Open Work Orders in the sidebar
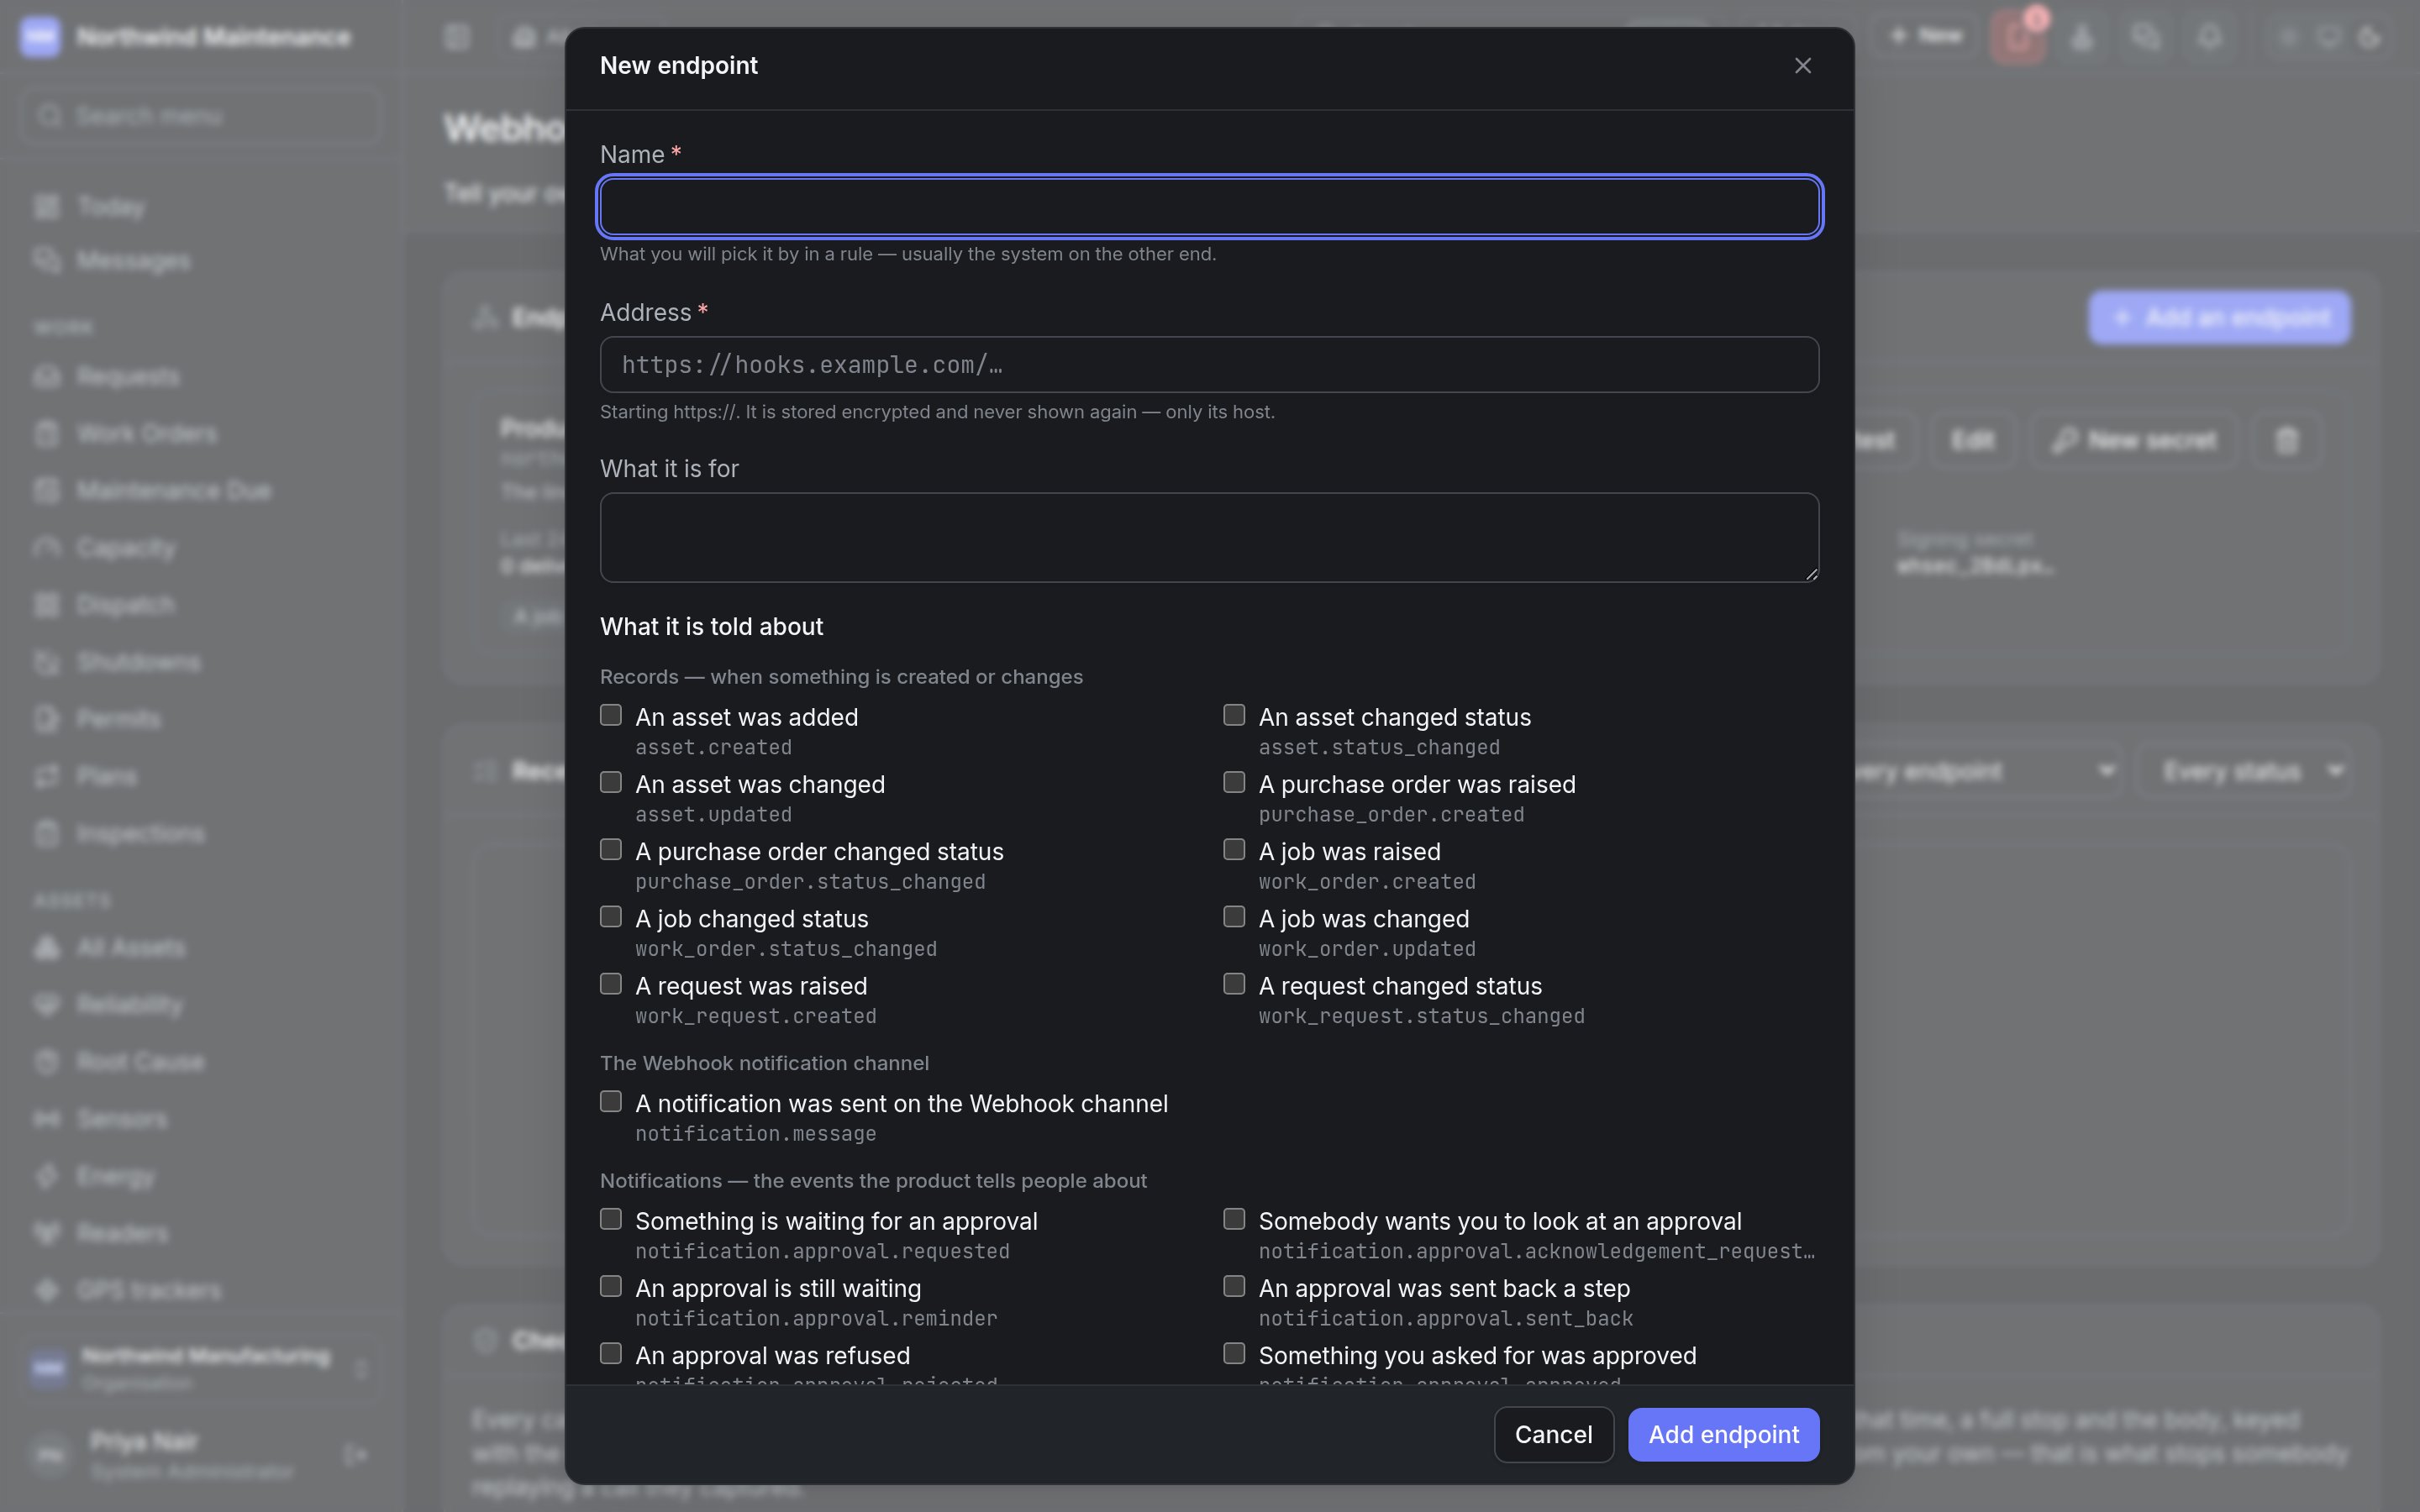The width and height of the screenshot is (2420, 1512). (147, 434)
